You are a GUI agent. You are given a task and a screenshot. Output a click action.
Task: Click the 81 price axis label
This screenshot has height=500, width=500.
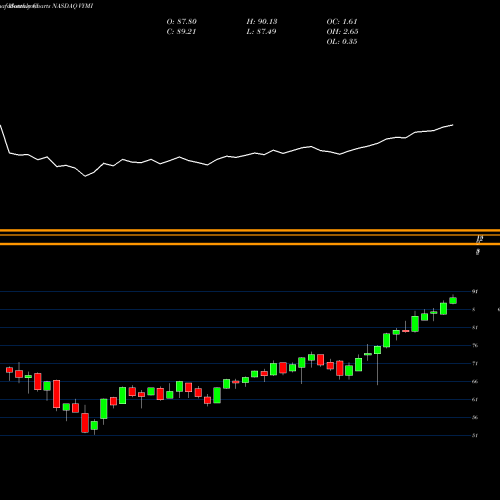[475, 328]
